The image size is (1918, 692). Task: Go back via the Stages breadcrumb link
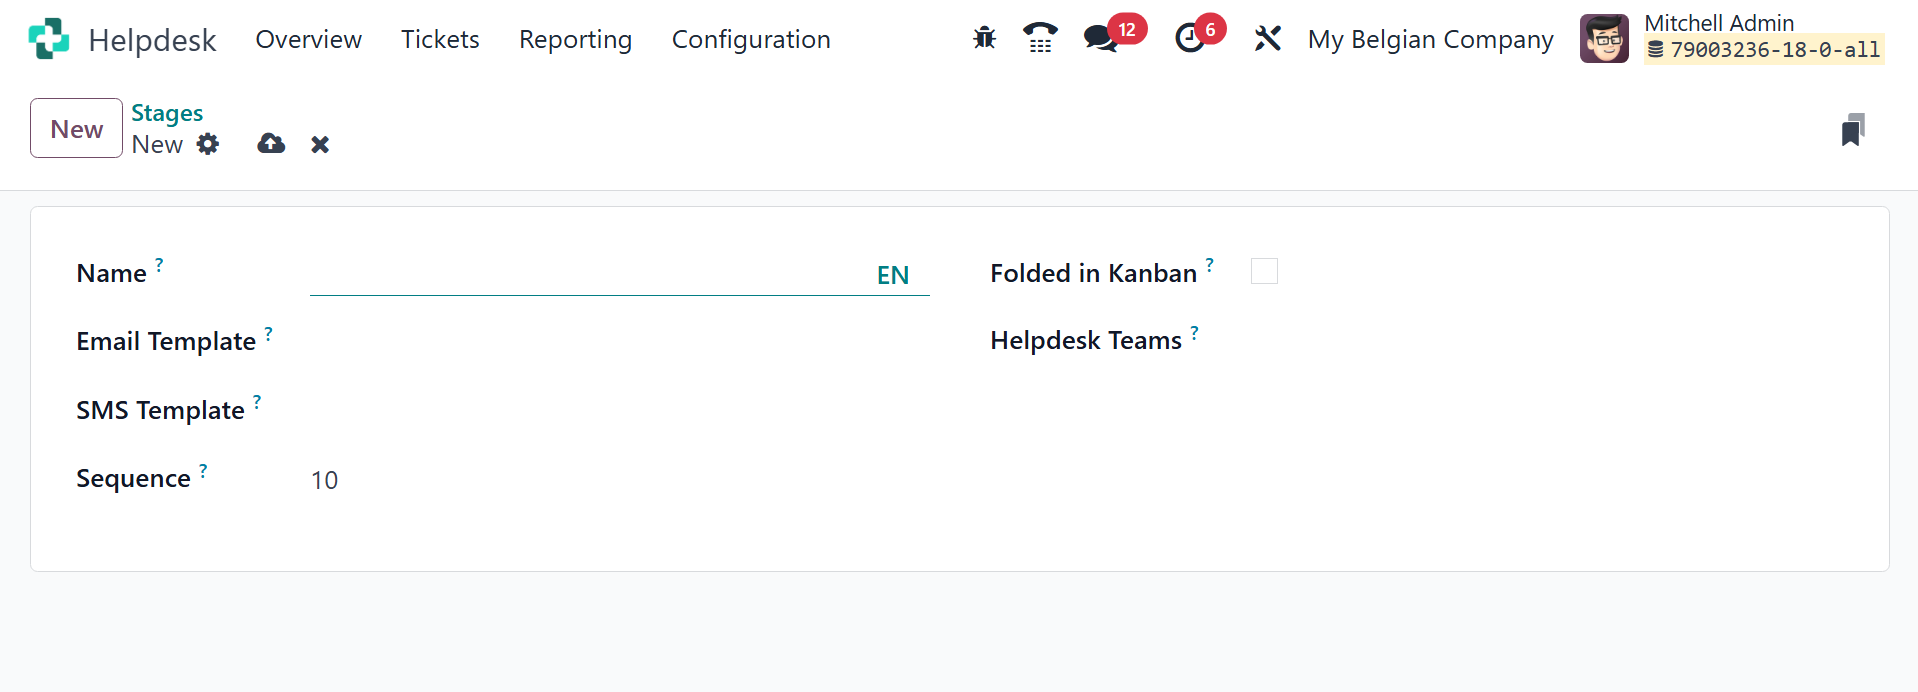[x=167, y=113]
